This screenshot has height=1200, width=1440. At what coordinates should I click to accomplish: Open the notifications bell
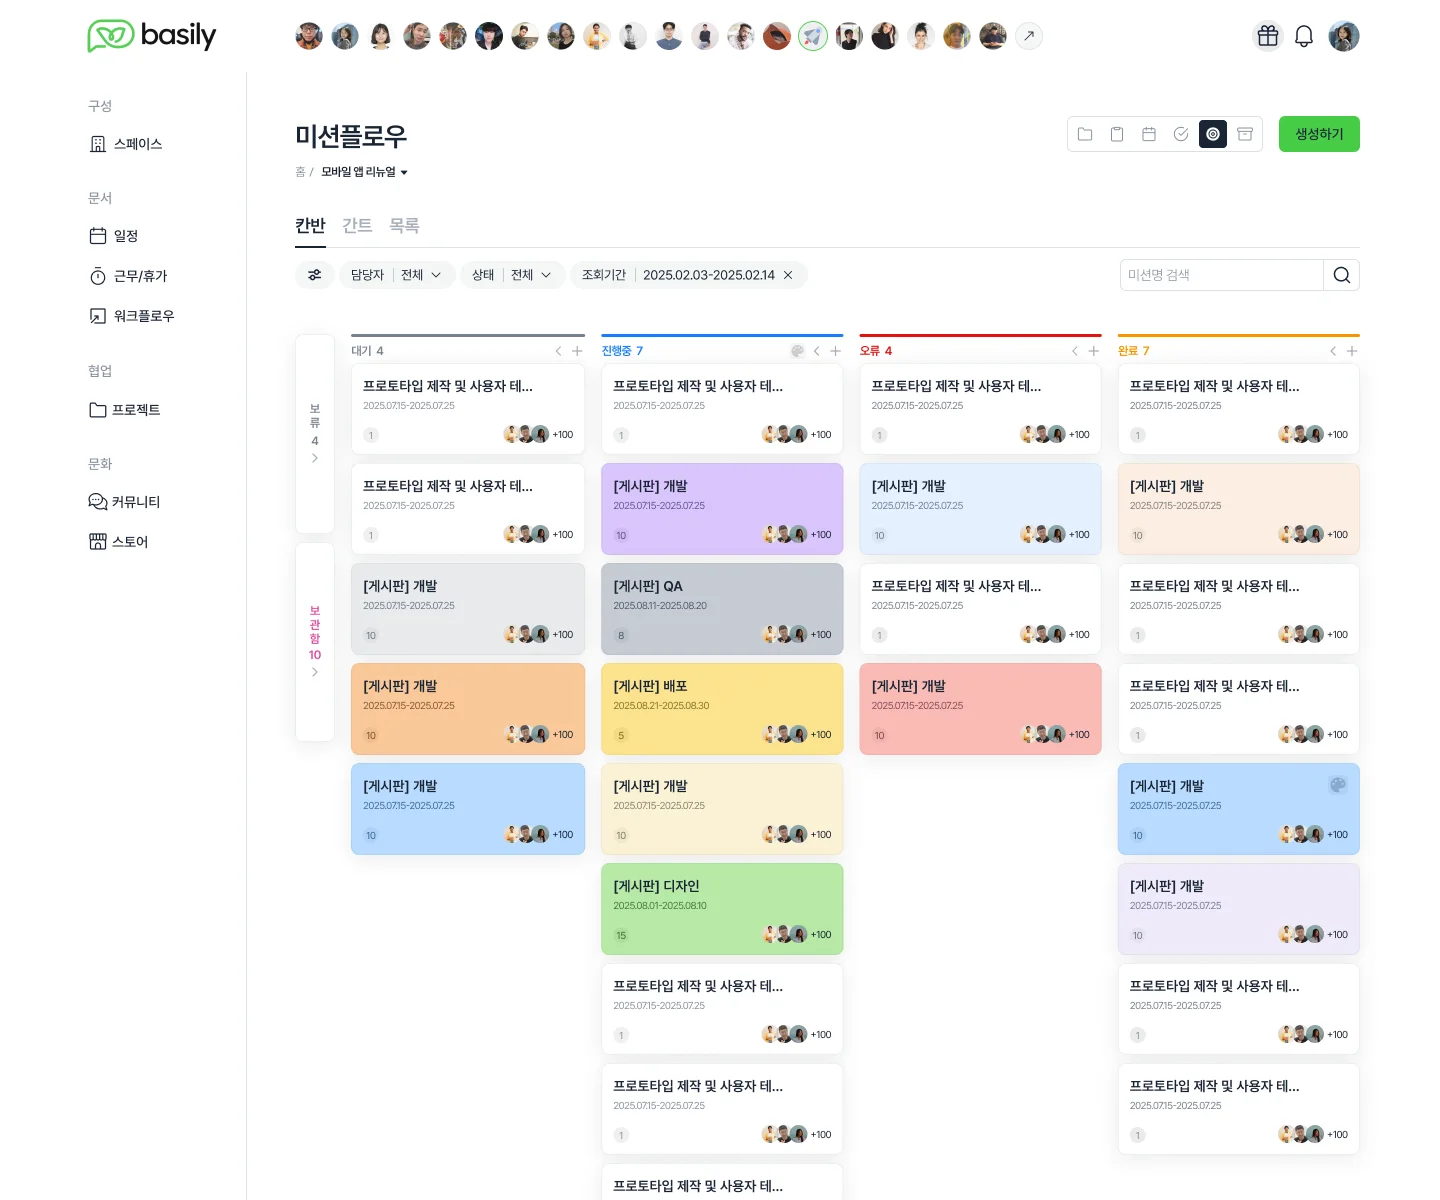coord(1304,36)
